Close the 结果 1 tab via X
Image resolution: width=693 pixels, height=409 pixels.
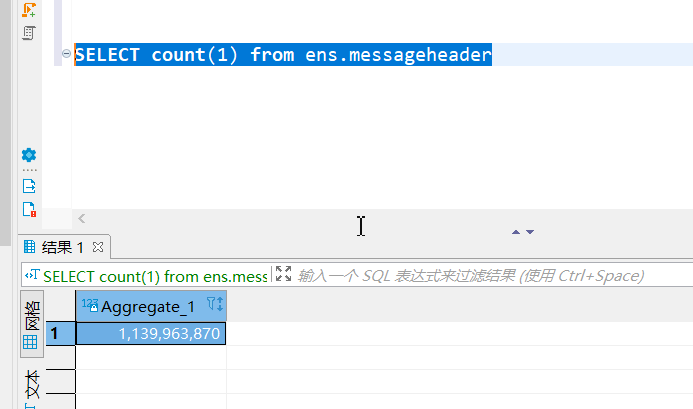98,246
